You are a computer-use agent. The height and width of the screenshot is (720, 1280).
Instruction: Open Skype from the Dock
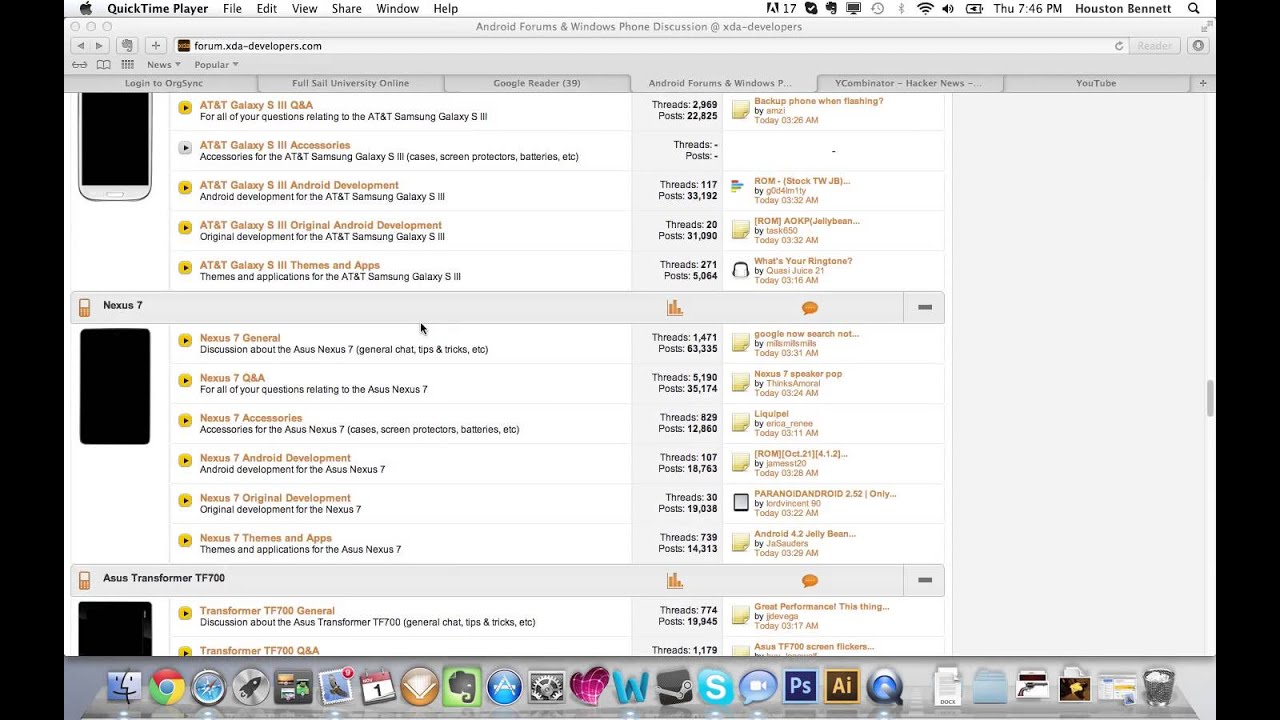715,687
